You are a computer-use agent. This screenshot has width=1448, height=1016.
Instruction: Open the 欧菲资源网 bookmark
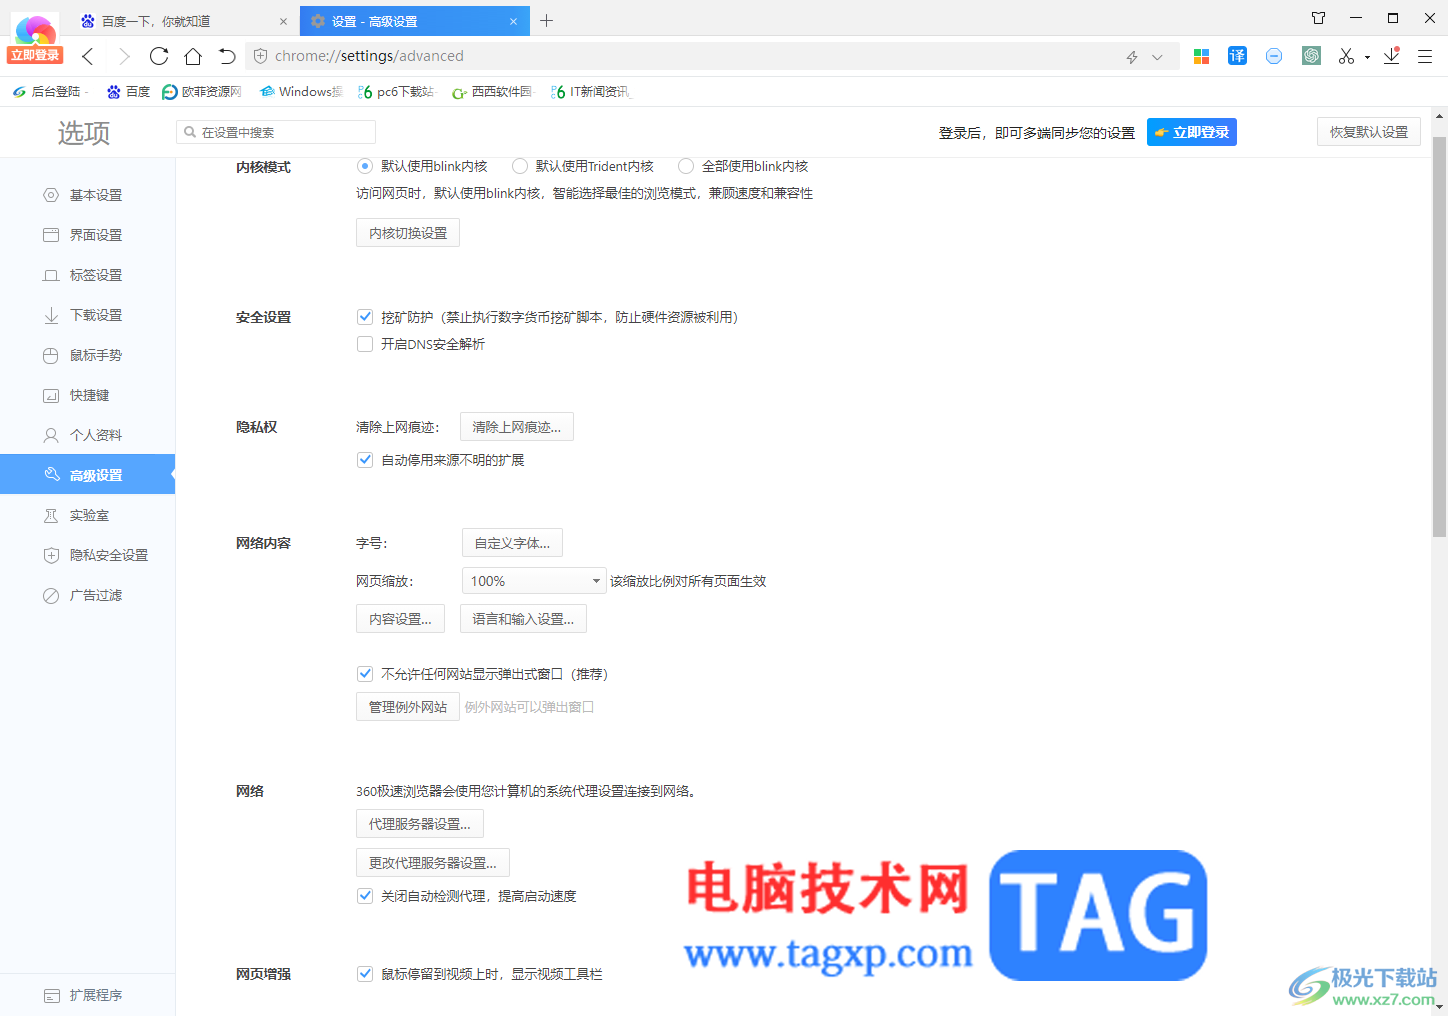202,92
